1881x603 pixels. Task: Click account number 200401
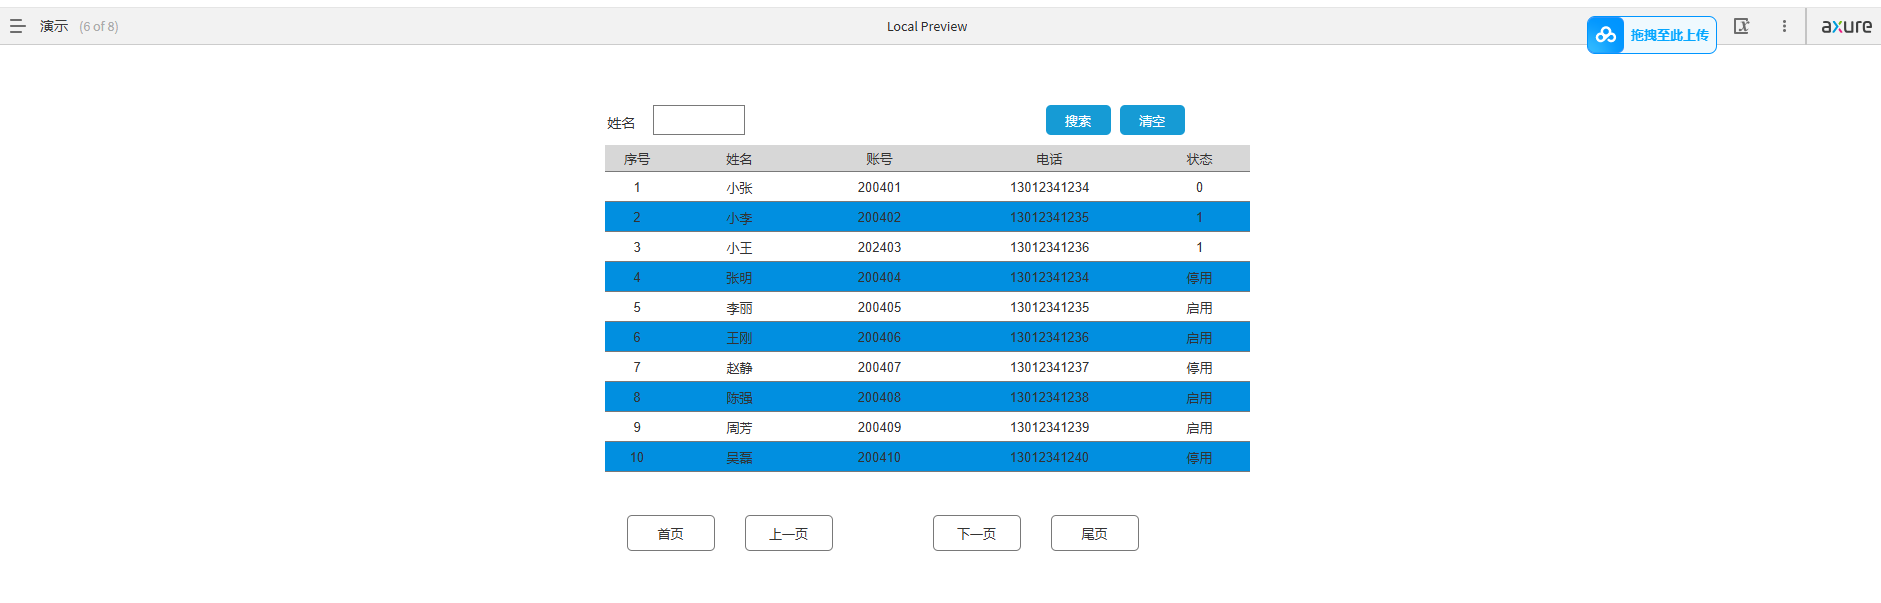(879, 187)
